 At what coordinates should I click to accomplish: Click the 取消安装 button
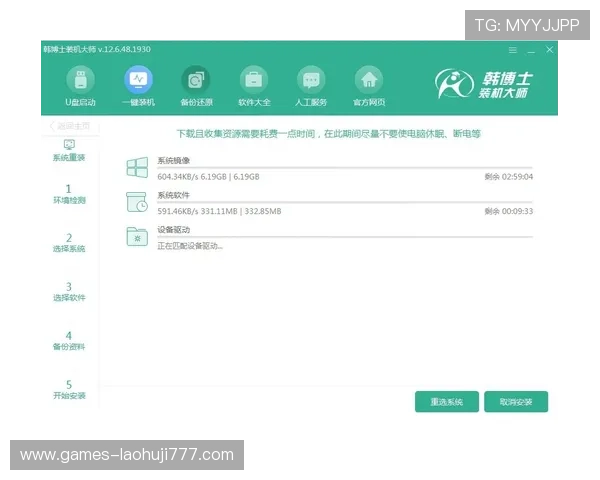(516, 402)
